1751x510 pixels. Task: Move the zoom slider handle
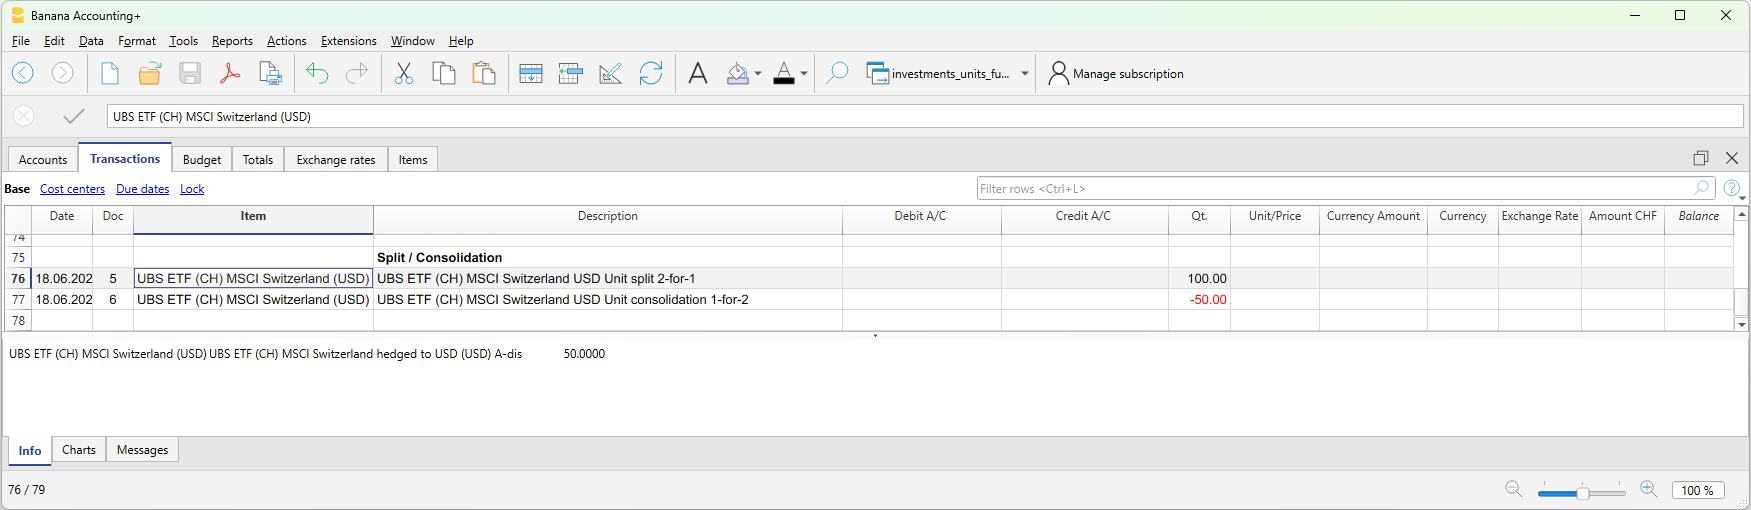coord(1583,492)
